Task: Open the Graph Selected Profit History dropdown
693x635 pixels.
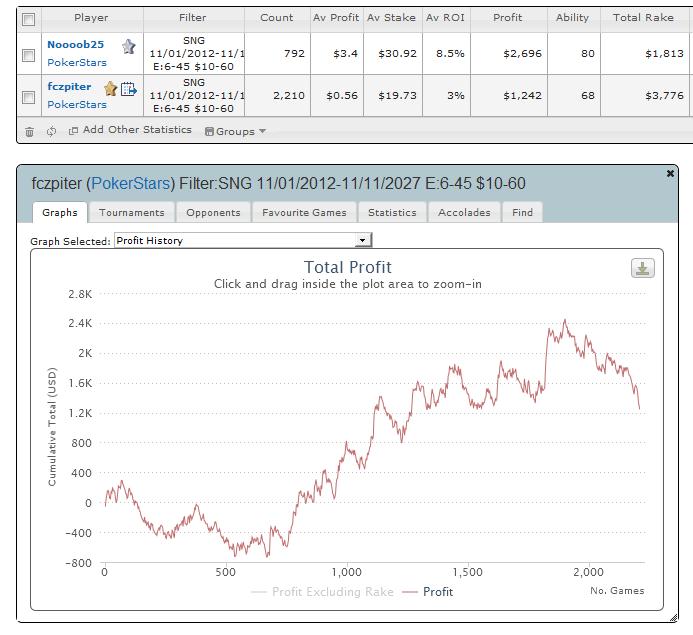Action: [x=243, y=240]
